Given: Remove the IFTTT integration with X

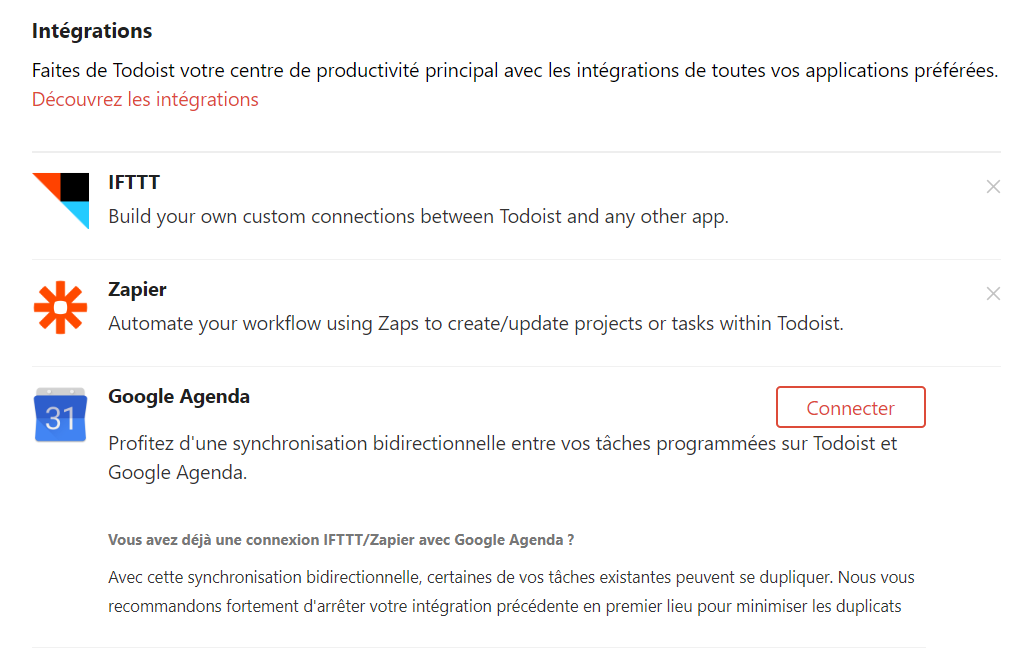Looking at the screenshot, I should (993, 187).
